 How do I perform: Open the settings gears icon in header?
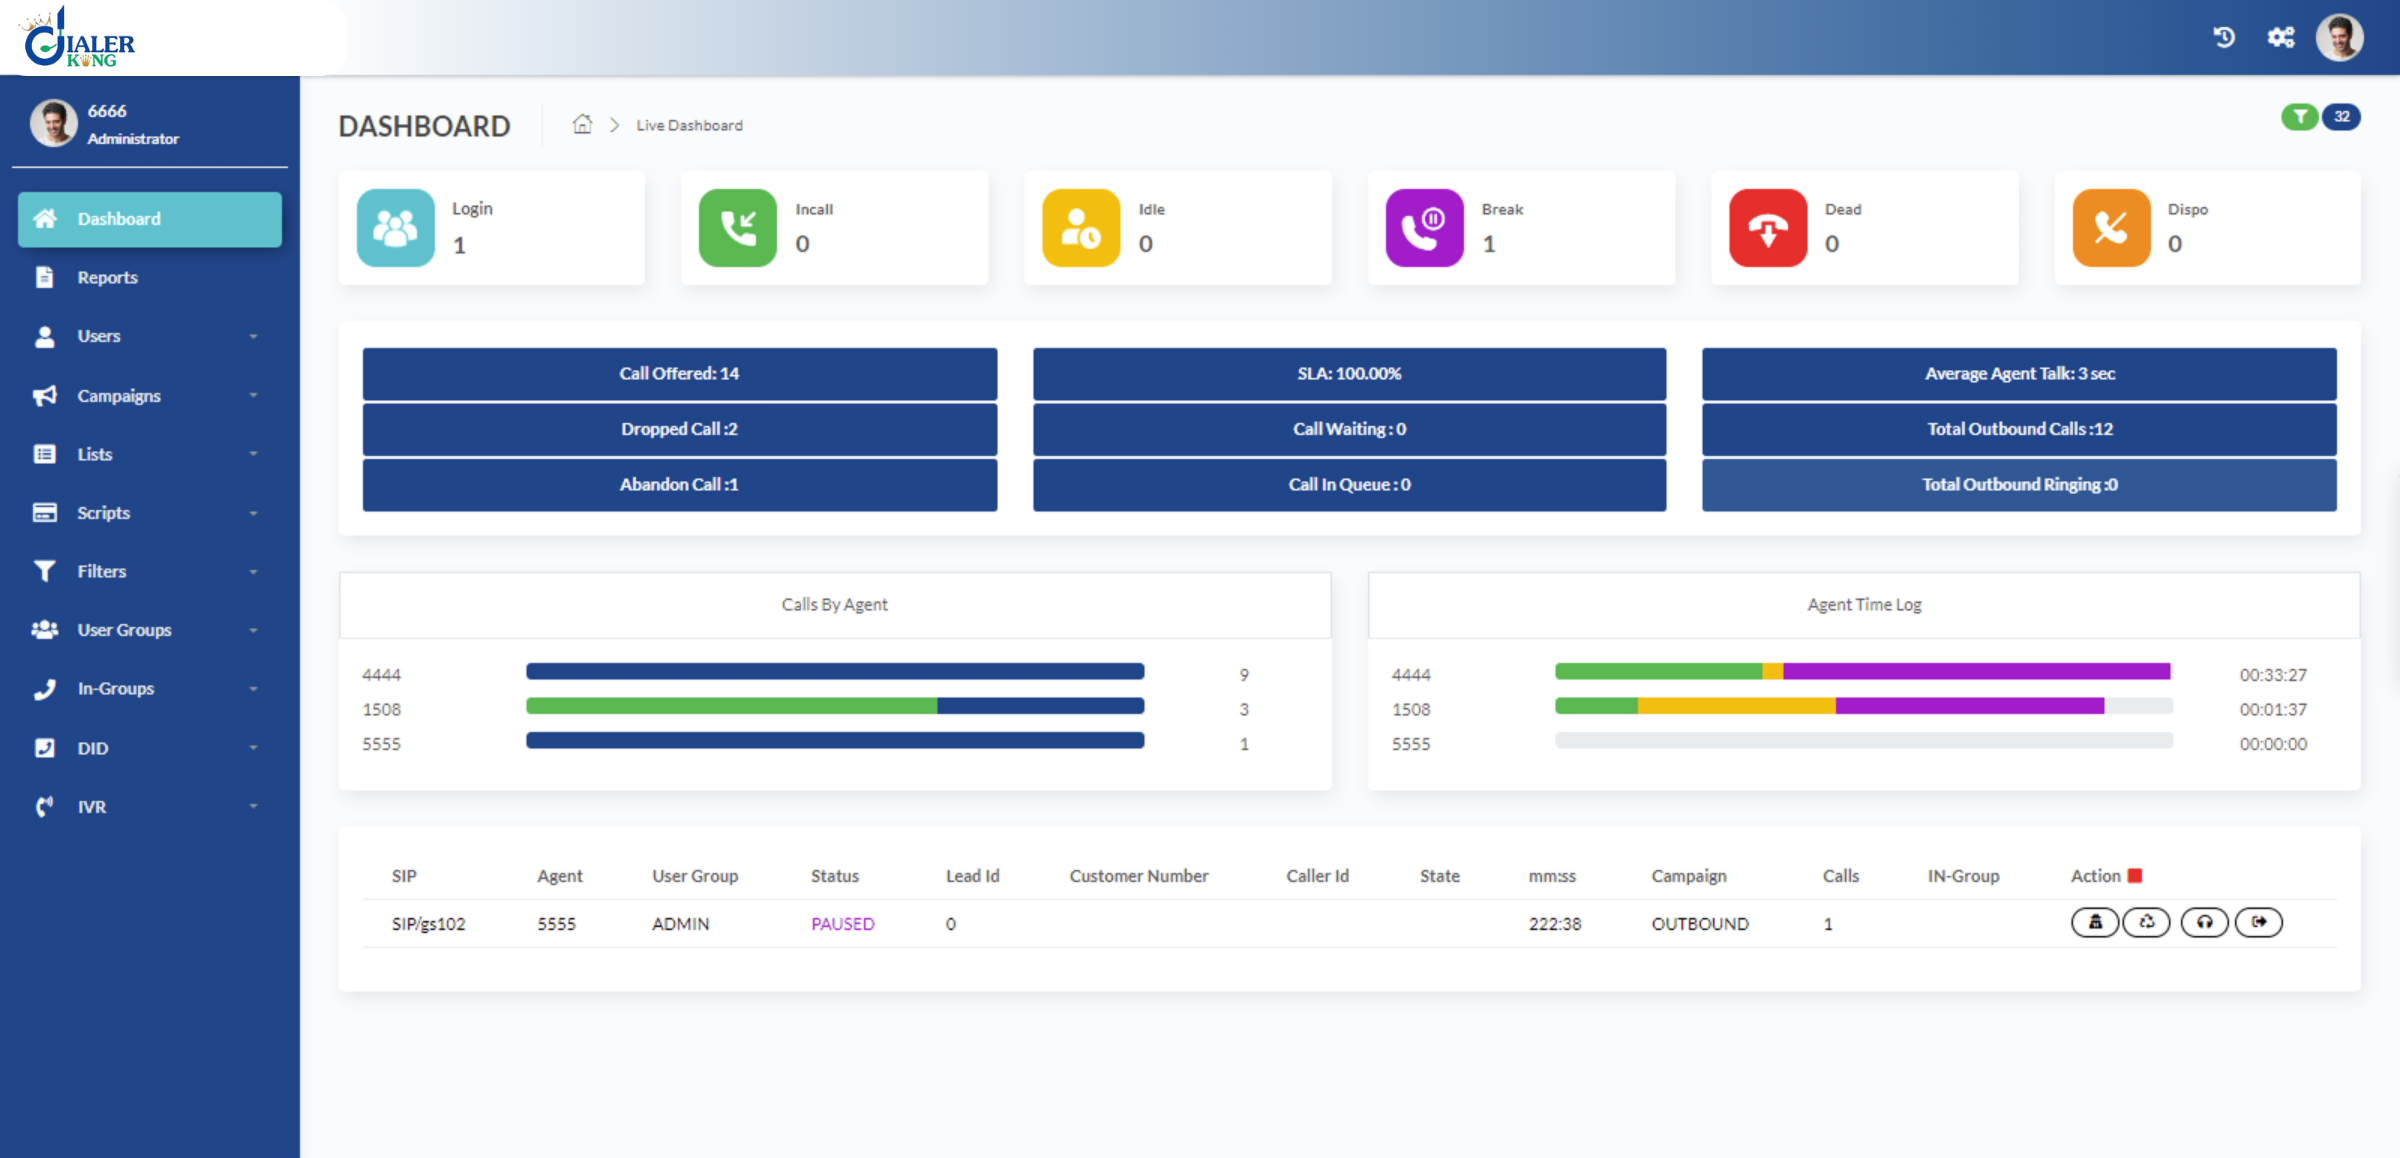click(x=2281, y=38)
